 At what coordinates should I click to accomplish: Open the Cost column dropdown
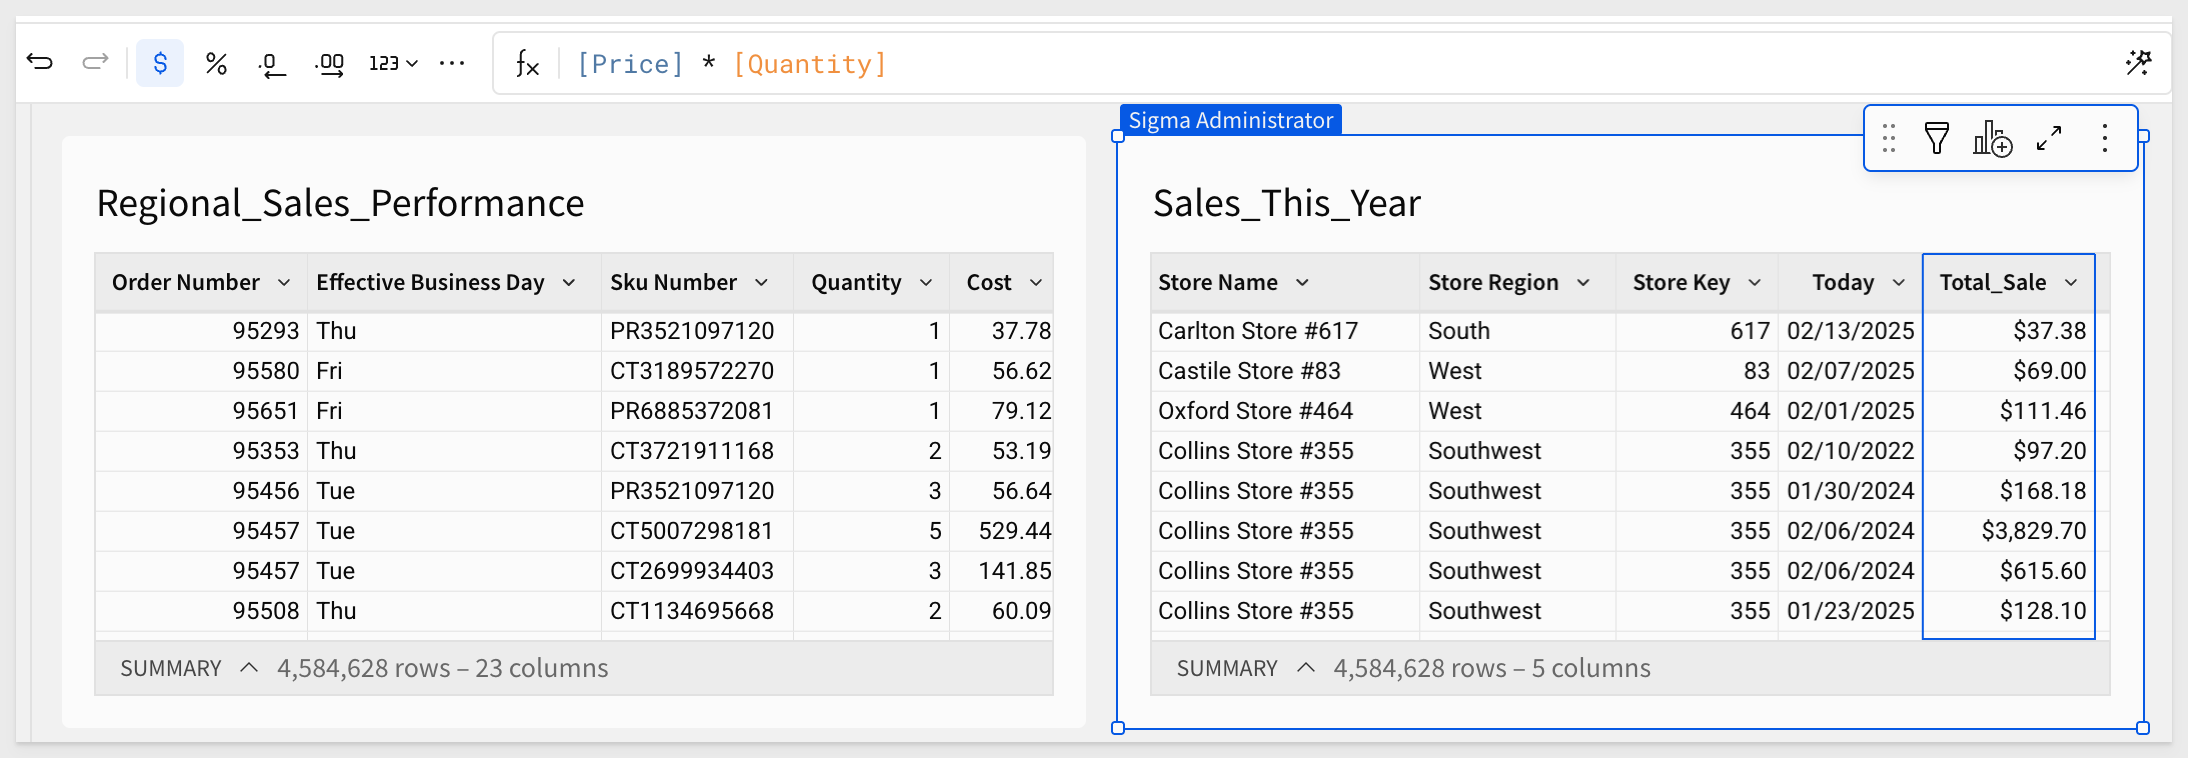(1036, 283)
